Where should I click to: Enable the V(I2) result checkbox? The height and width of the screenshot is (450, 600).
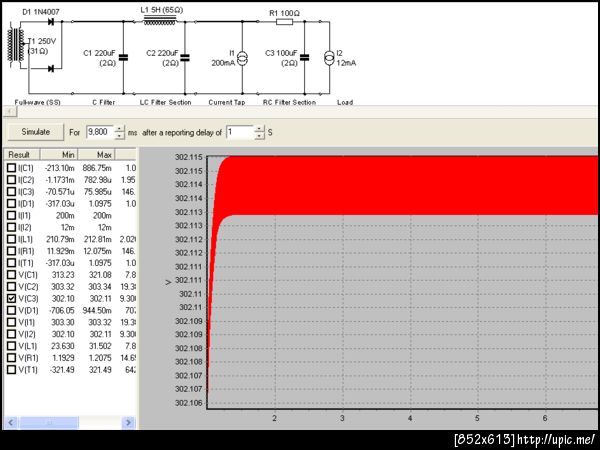[x=11, y=334]
